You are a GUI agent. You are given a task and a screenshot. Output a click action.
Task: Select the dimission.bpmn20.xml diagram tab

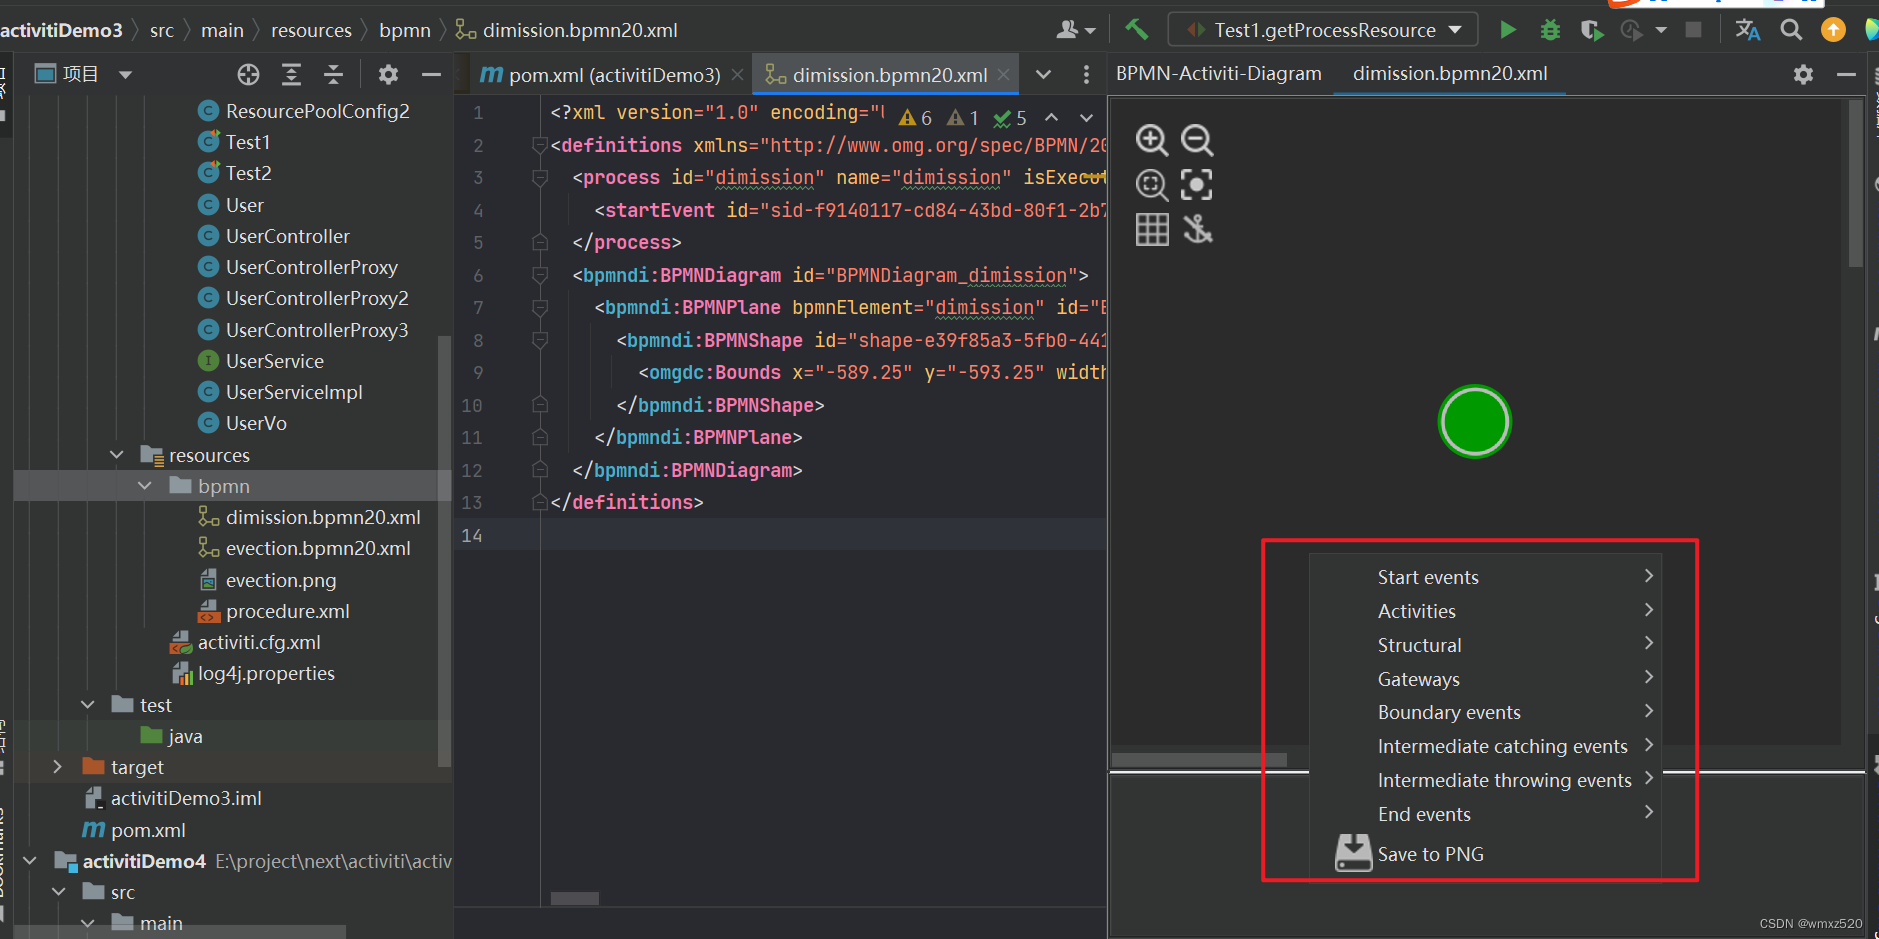point(1450,74)
